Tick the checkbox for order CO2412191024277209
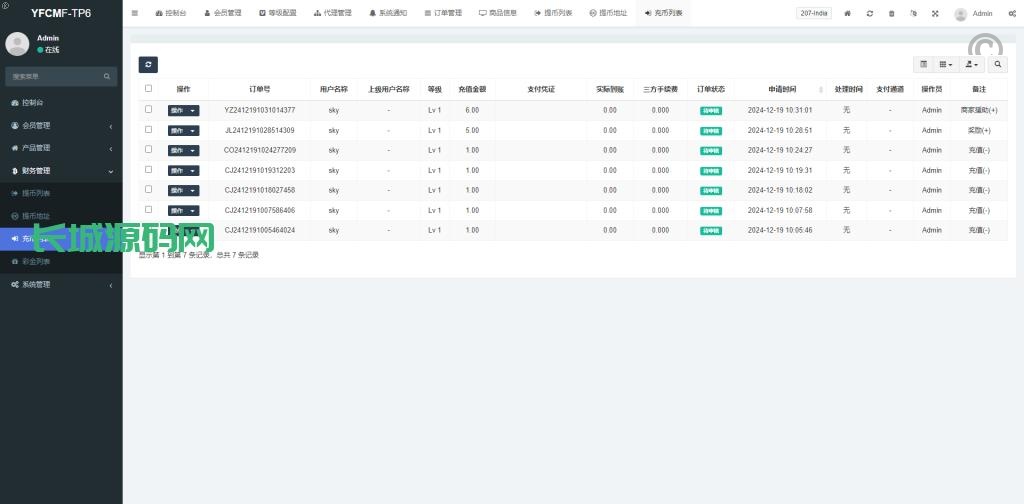 tap(149, 150)
